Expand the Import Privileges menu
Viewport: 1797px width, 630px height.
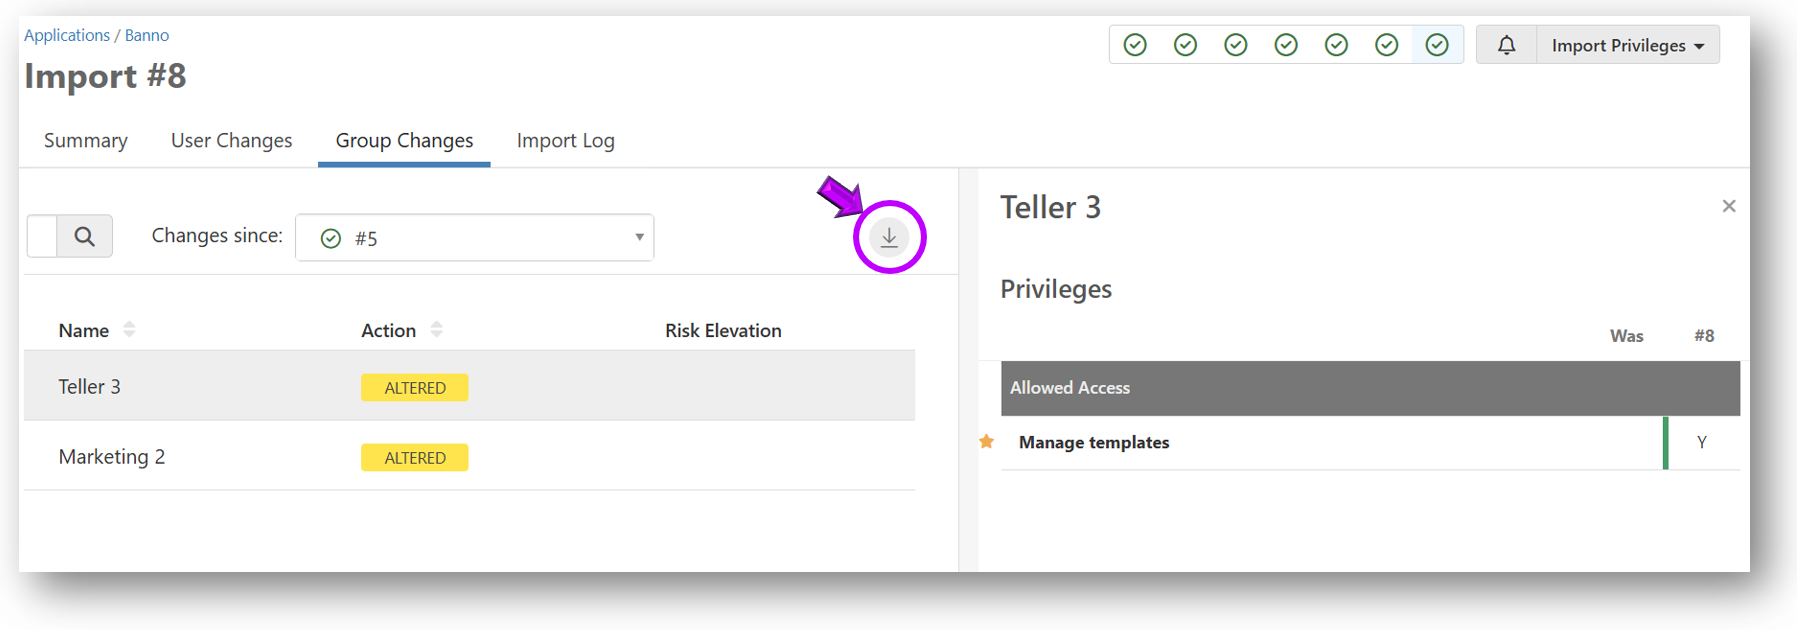pos(1628,45)
